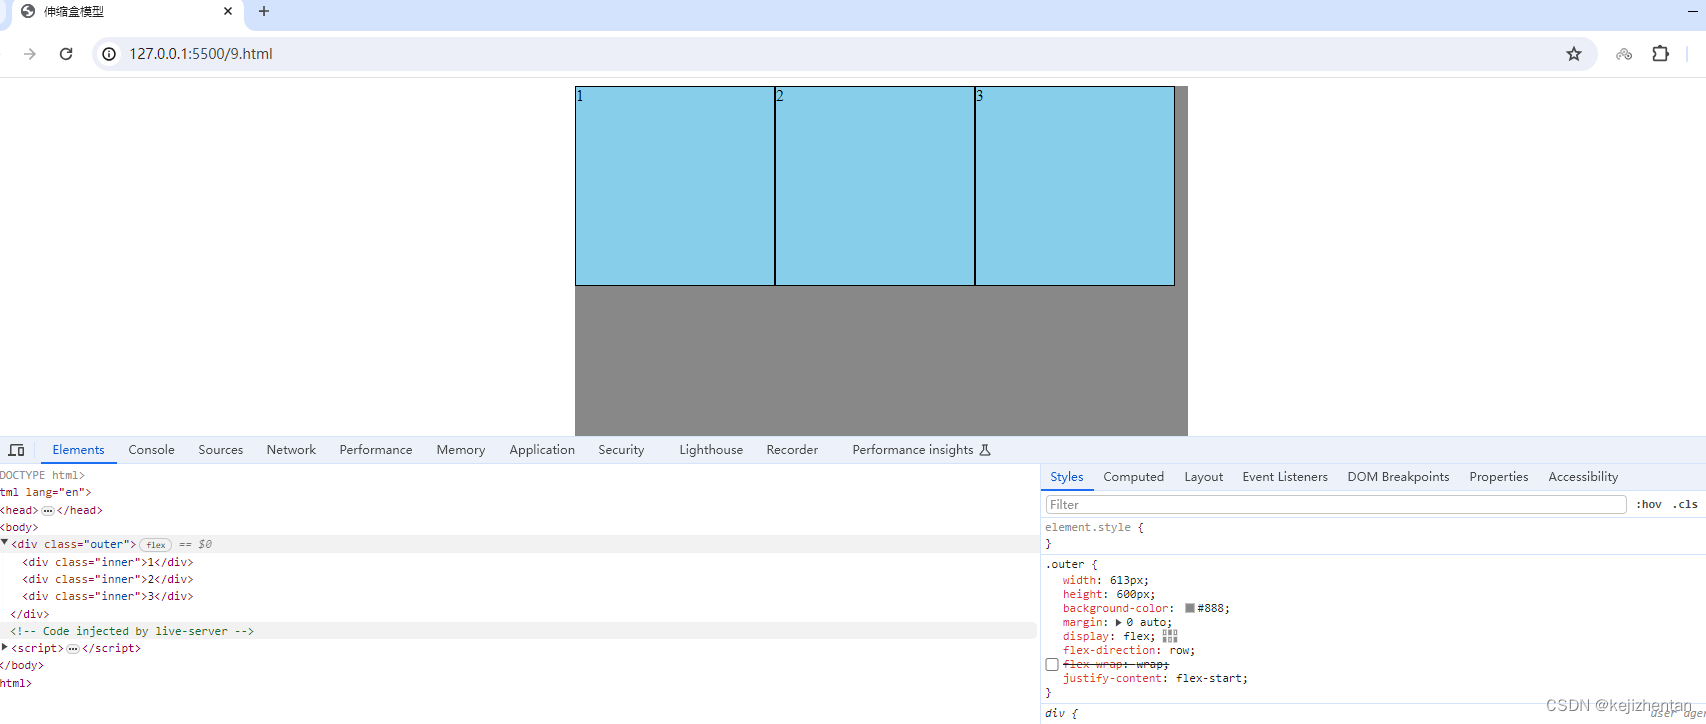This screenshot has height=724, width=1706.
Task: Bookmark this page with star icon
Action: [x=1574, y=54]
